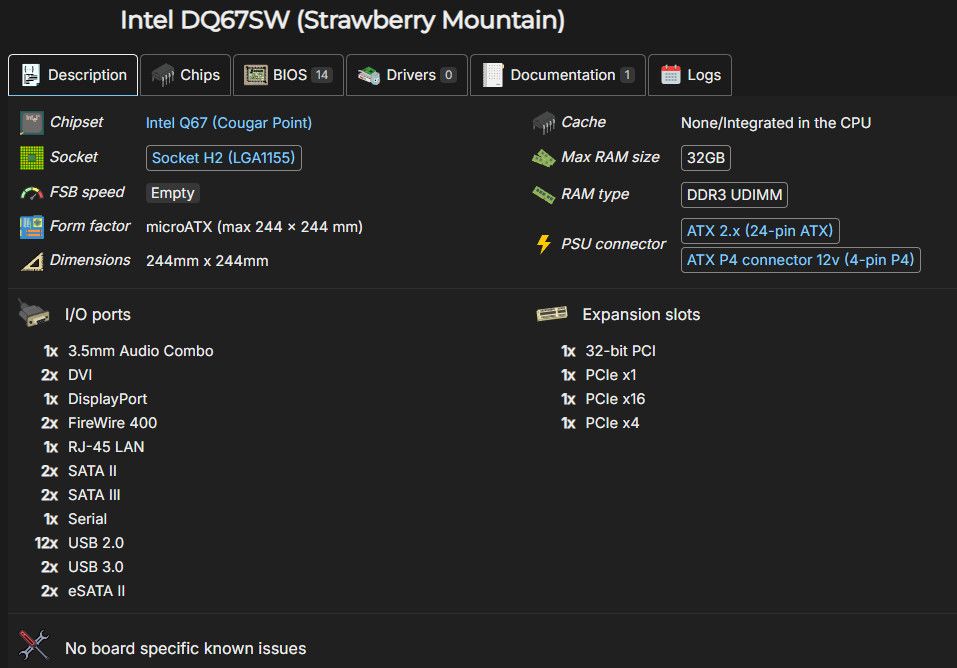Click the Cache chip icon

(544, 123)
